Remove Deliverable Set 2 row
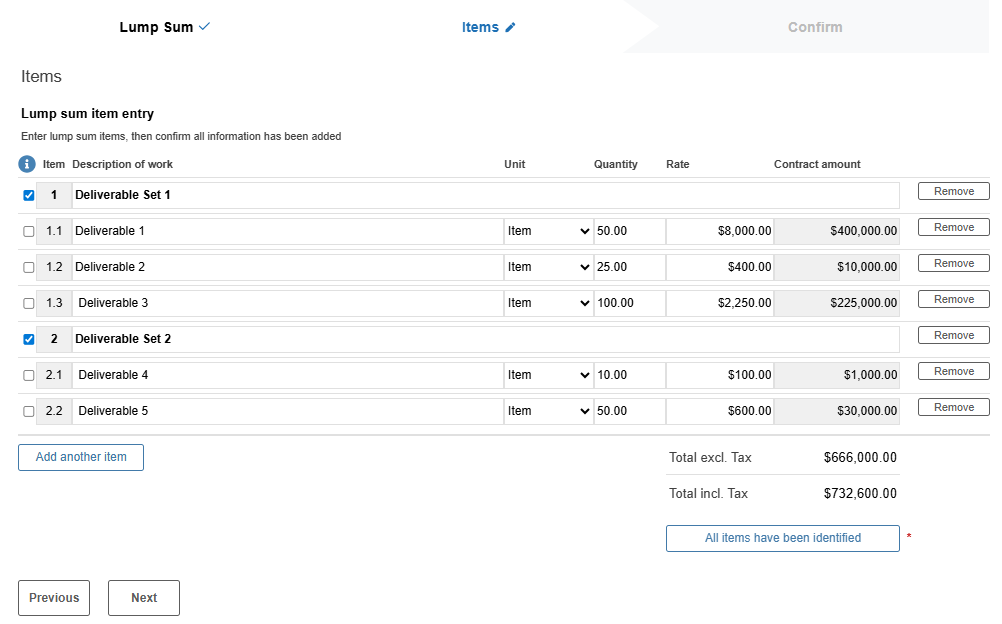The width and height of the screenshot is (1002, 624). [953, 335]
